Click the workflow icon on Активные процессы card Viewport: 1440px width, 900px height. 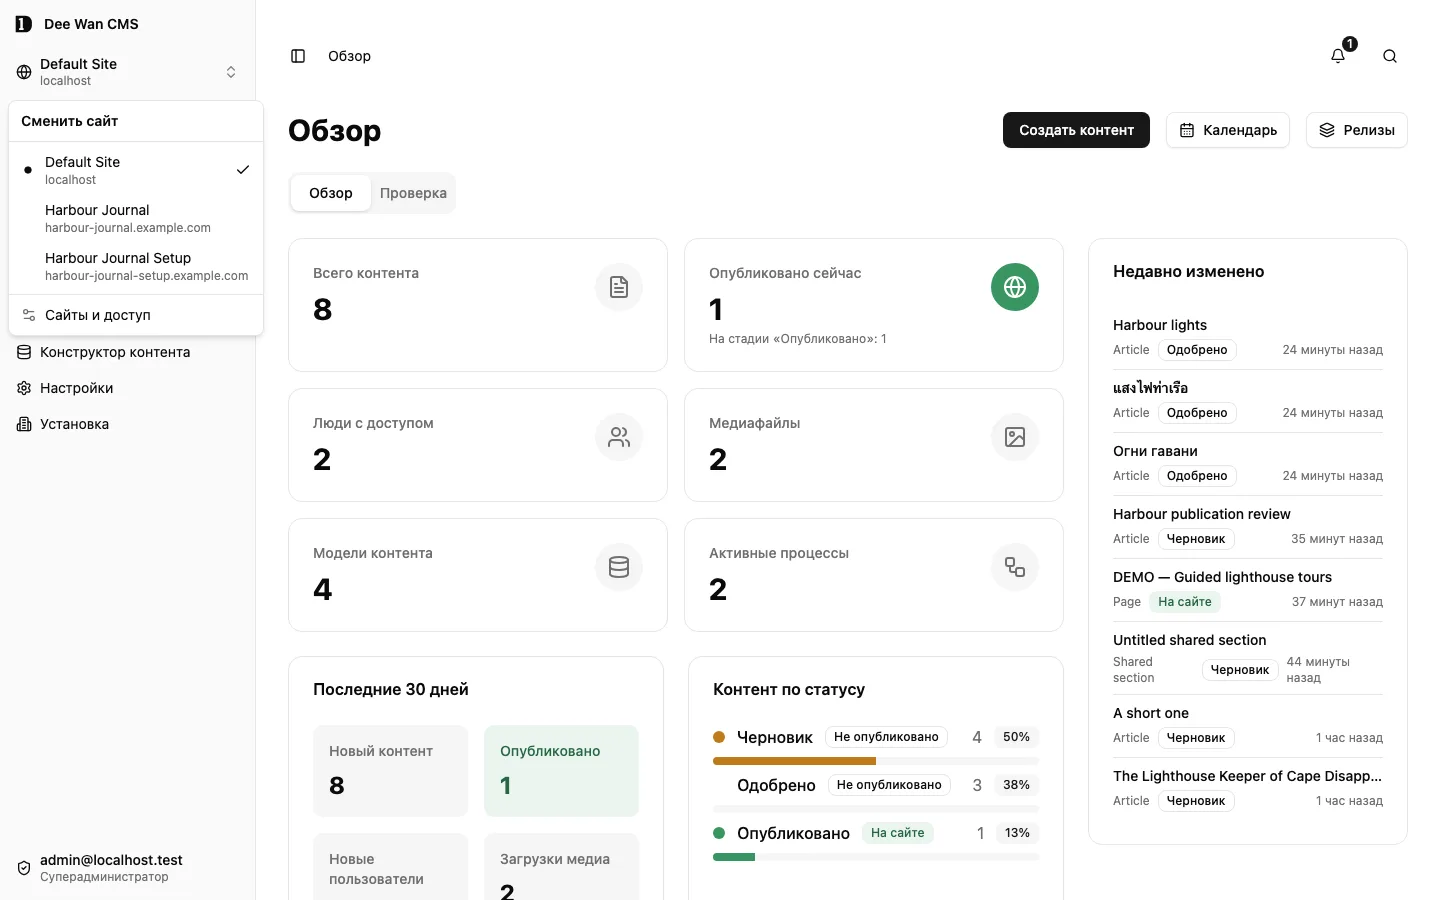coord(1015,567)
